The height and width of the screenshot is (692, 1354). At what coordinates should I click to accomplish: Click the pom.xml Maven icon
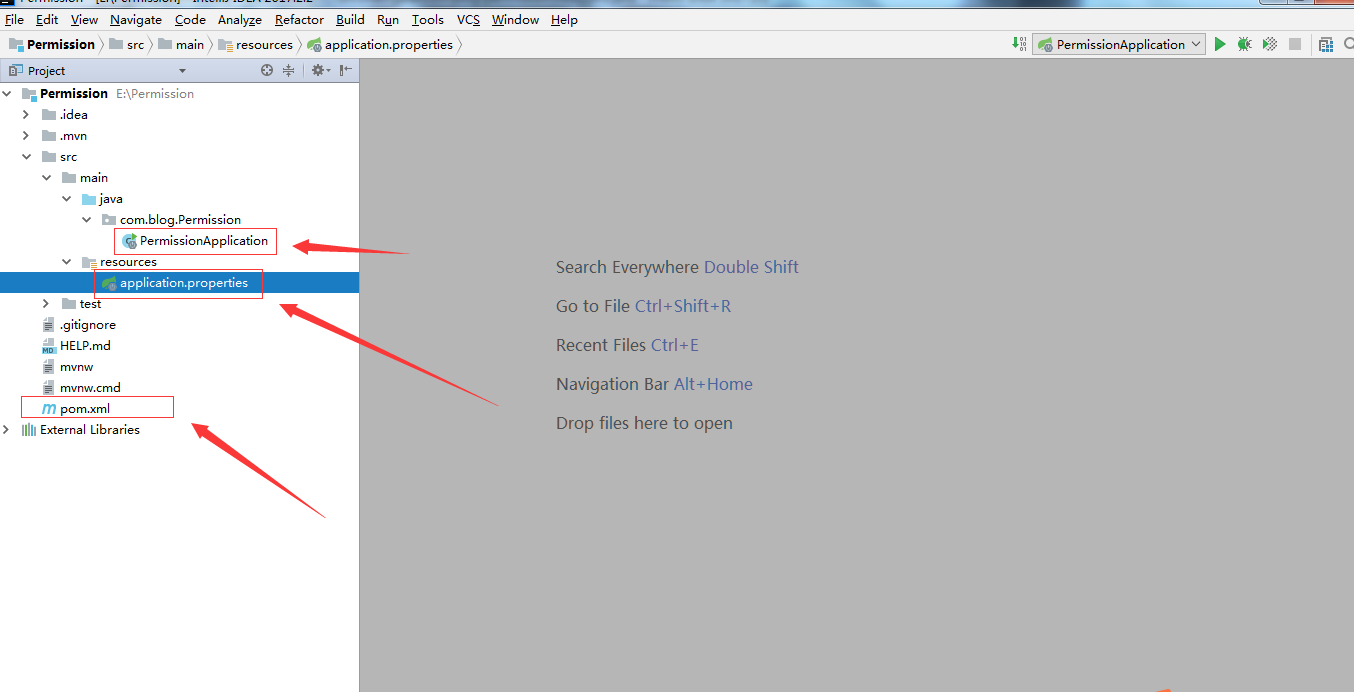click(x=49, y=409)
